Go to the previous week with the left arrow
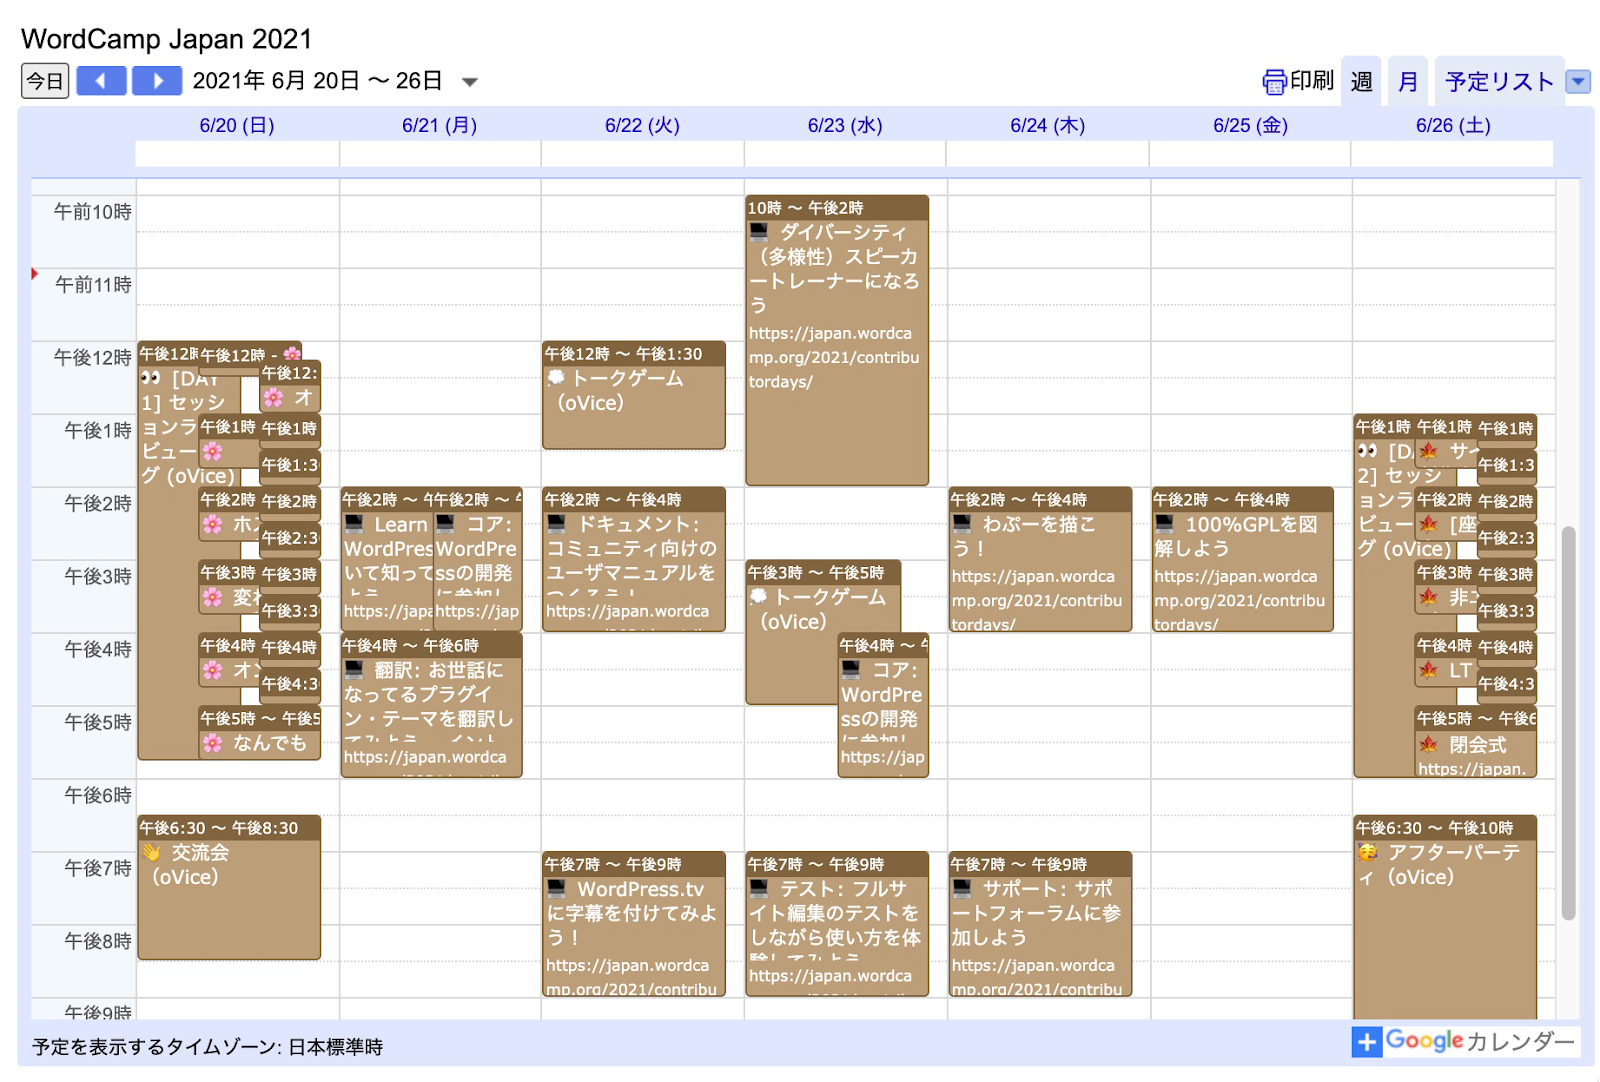 coord(101,81)
